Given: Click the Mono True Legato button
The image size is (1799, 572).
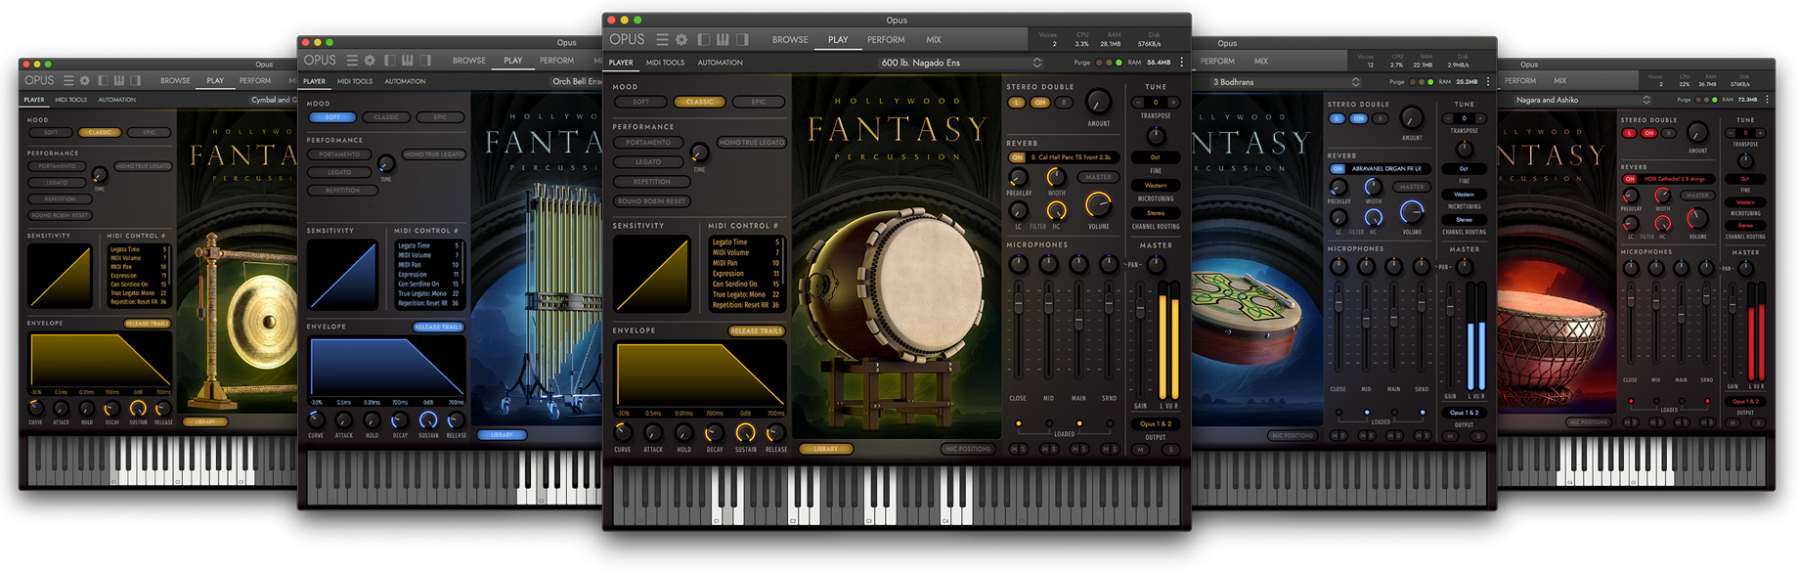Looking at the screenshot, I should 752,142.
